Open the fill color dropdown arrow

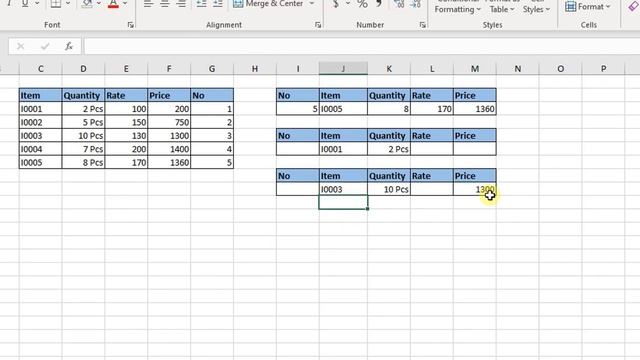tap(99, 4)
